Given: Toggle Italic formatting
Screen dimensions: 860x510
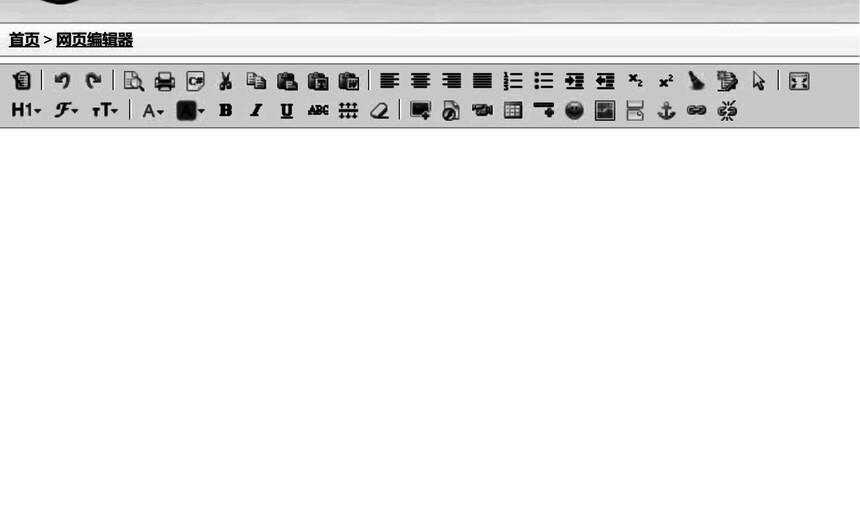Looking at the screenshot, I should click(256, 110).
